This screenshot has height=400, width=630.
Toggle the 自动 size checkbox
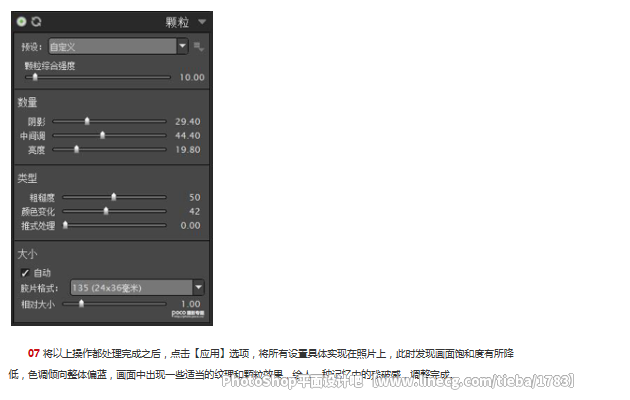click(25, 273)
